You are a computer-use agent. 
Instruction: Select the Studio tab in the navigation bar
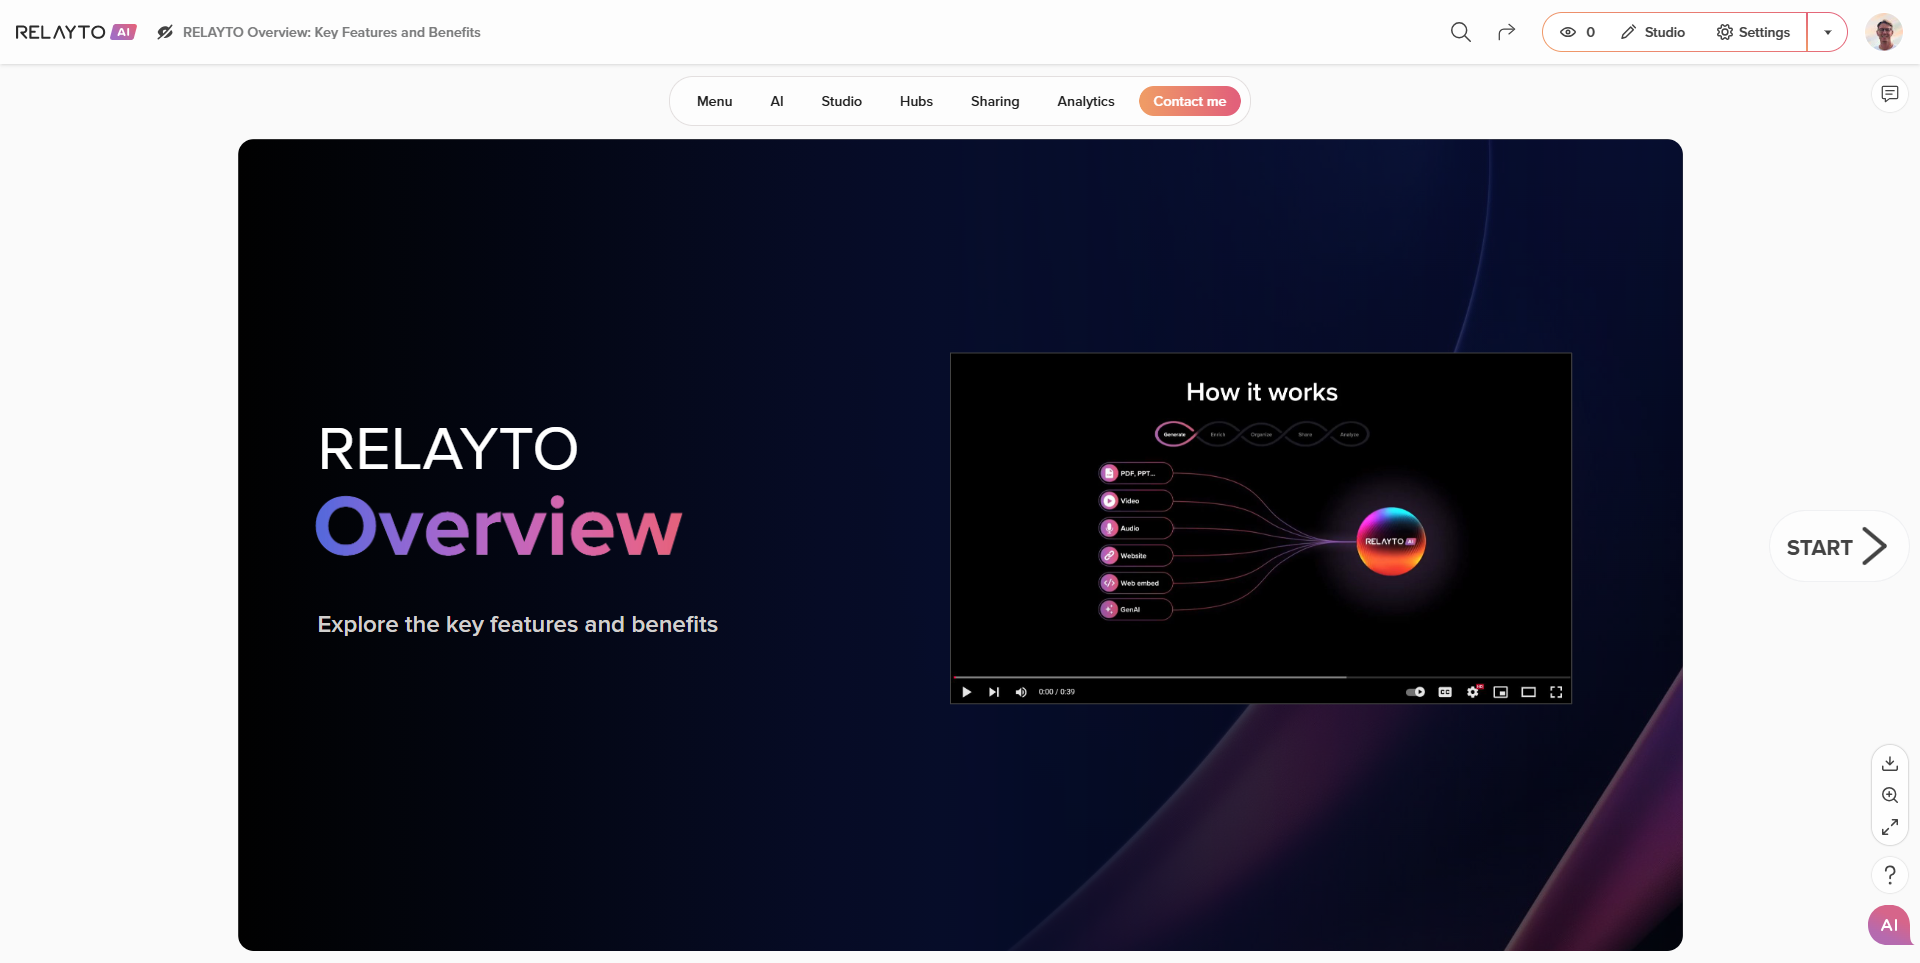click(x=841, y=101)
